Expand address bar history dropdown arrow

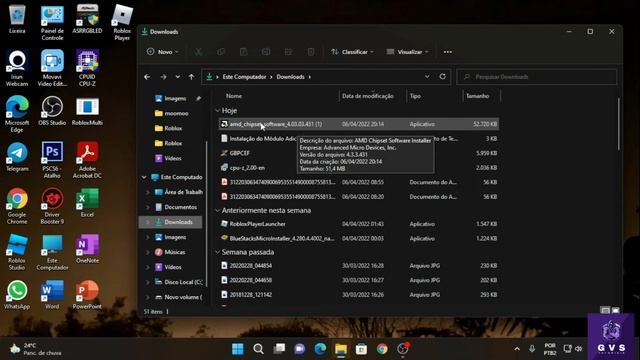click(x=427, y=77)
